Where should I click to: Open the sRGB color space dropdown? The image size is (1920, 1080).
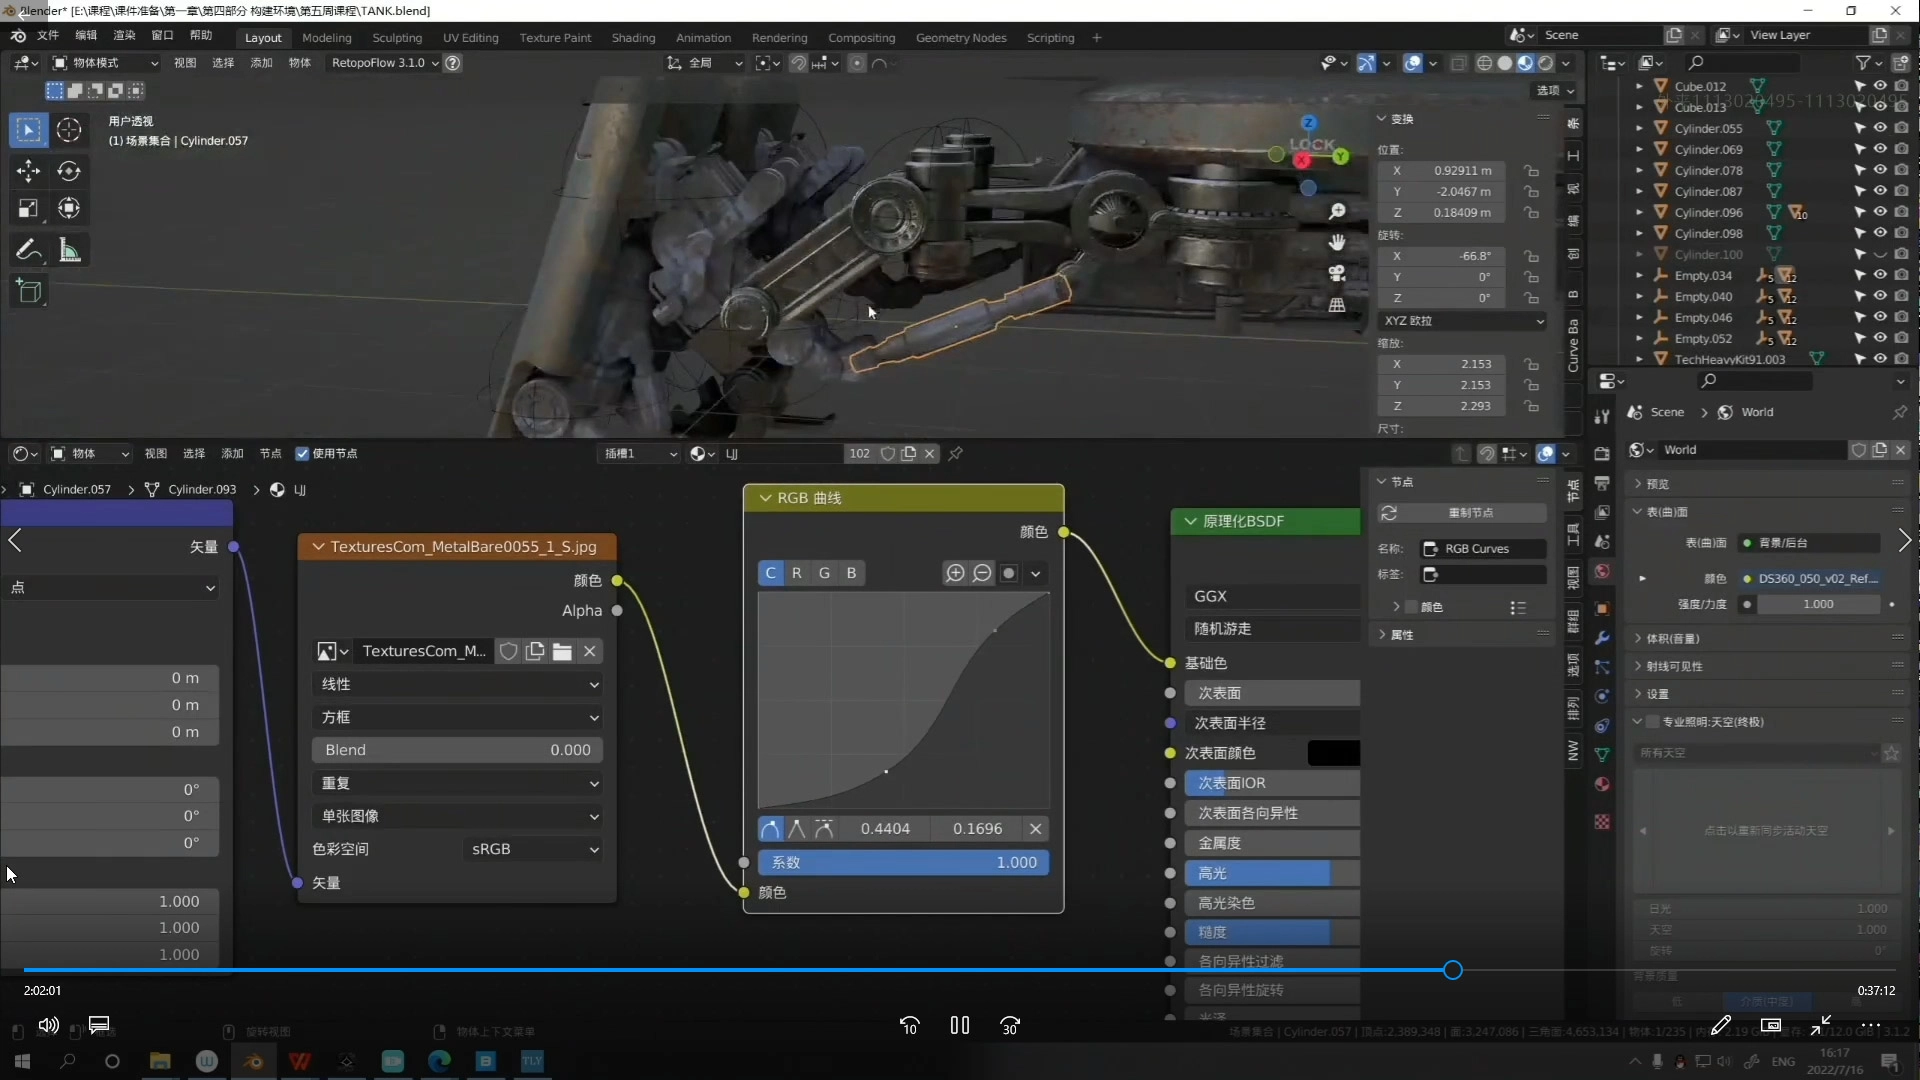[535, 849]
